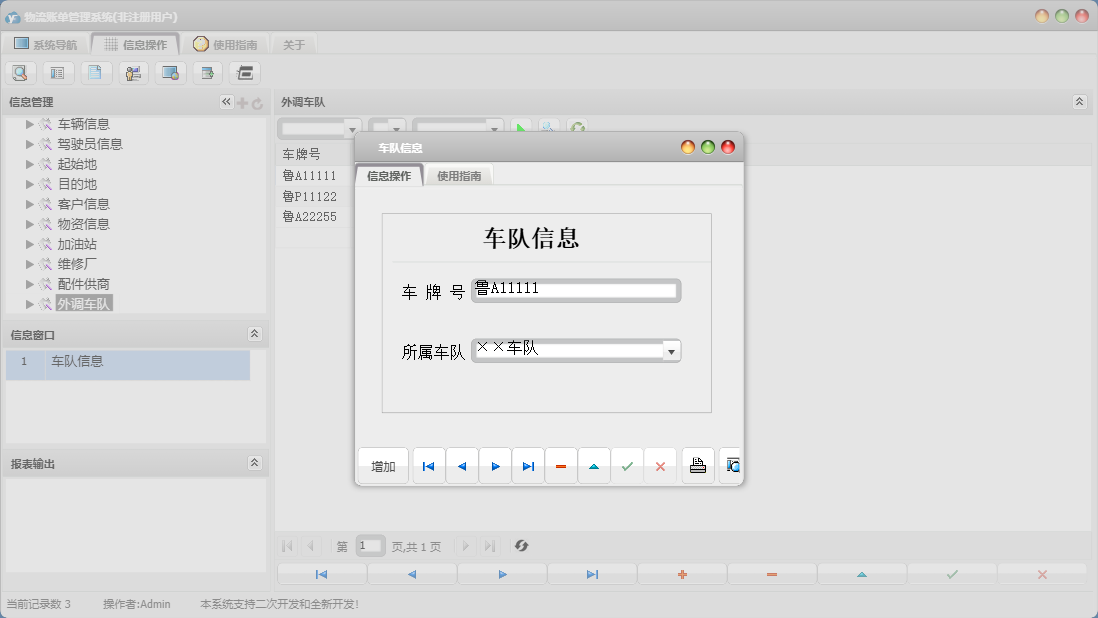
Task: Click the printer icon in the dialog footer
Action: tap(697, 465)
